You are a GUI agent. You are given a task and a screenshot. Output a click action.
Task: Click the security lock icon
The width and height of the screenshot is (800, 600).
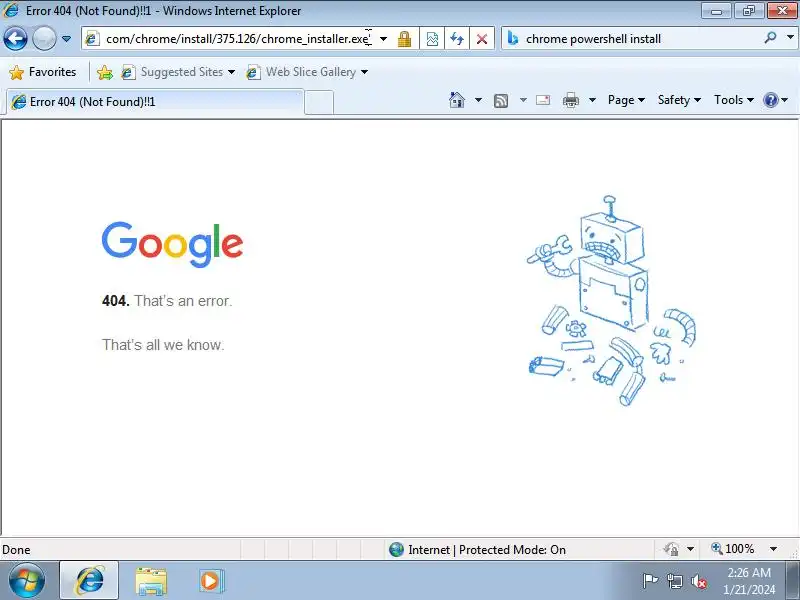pos(404,39)
